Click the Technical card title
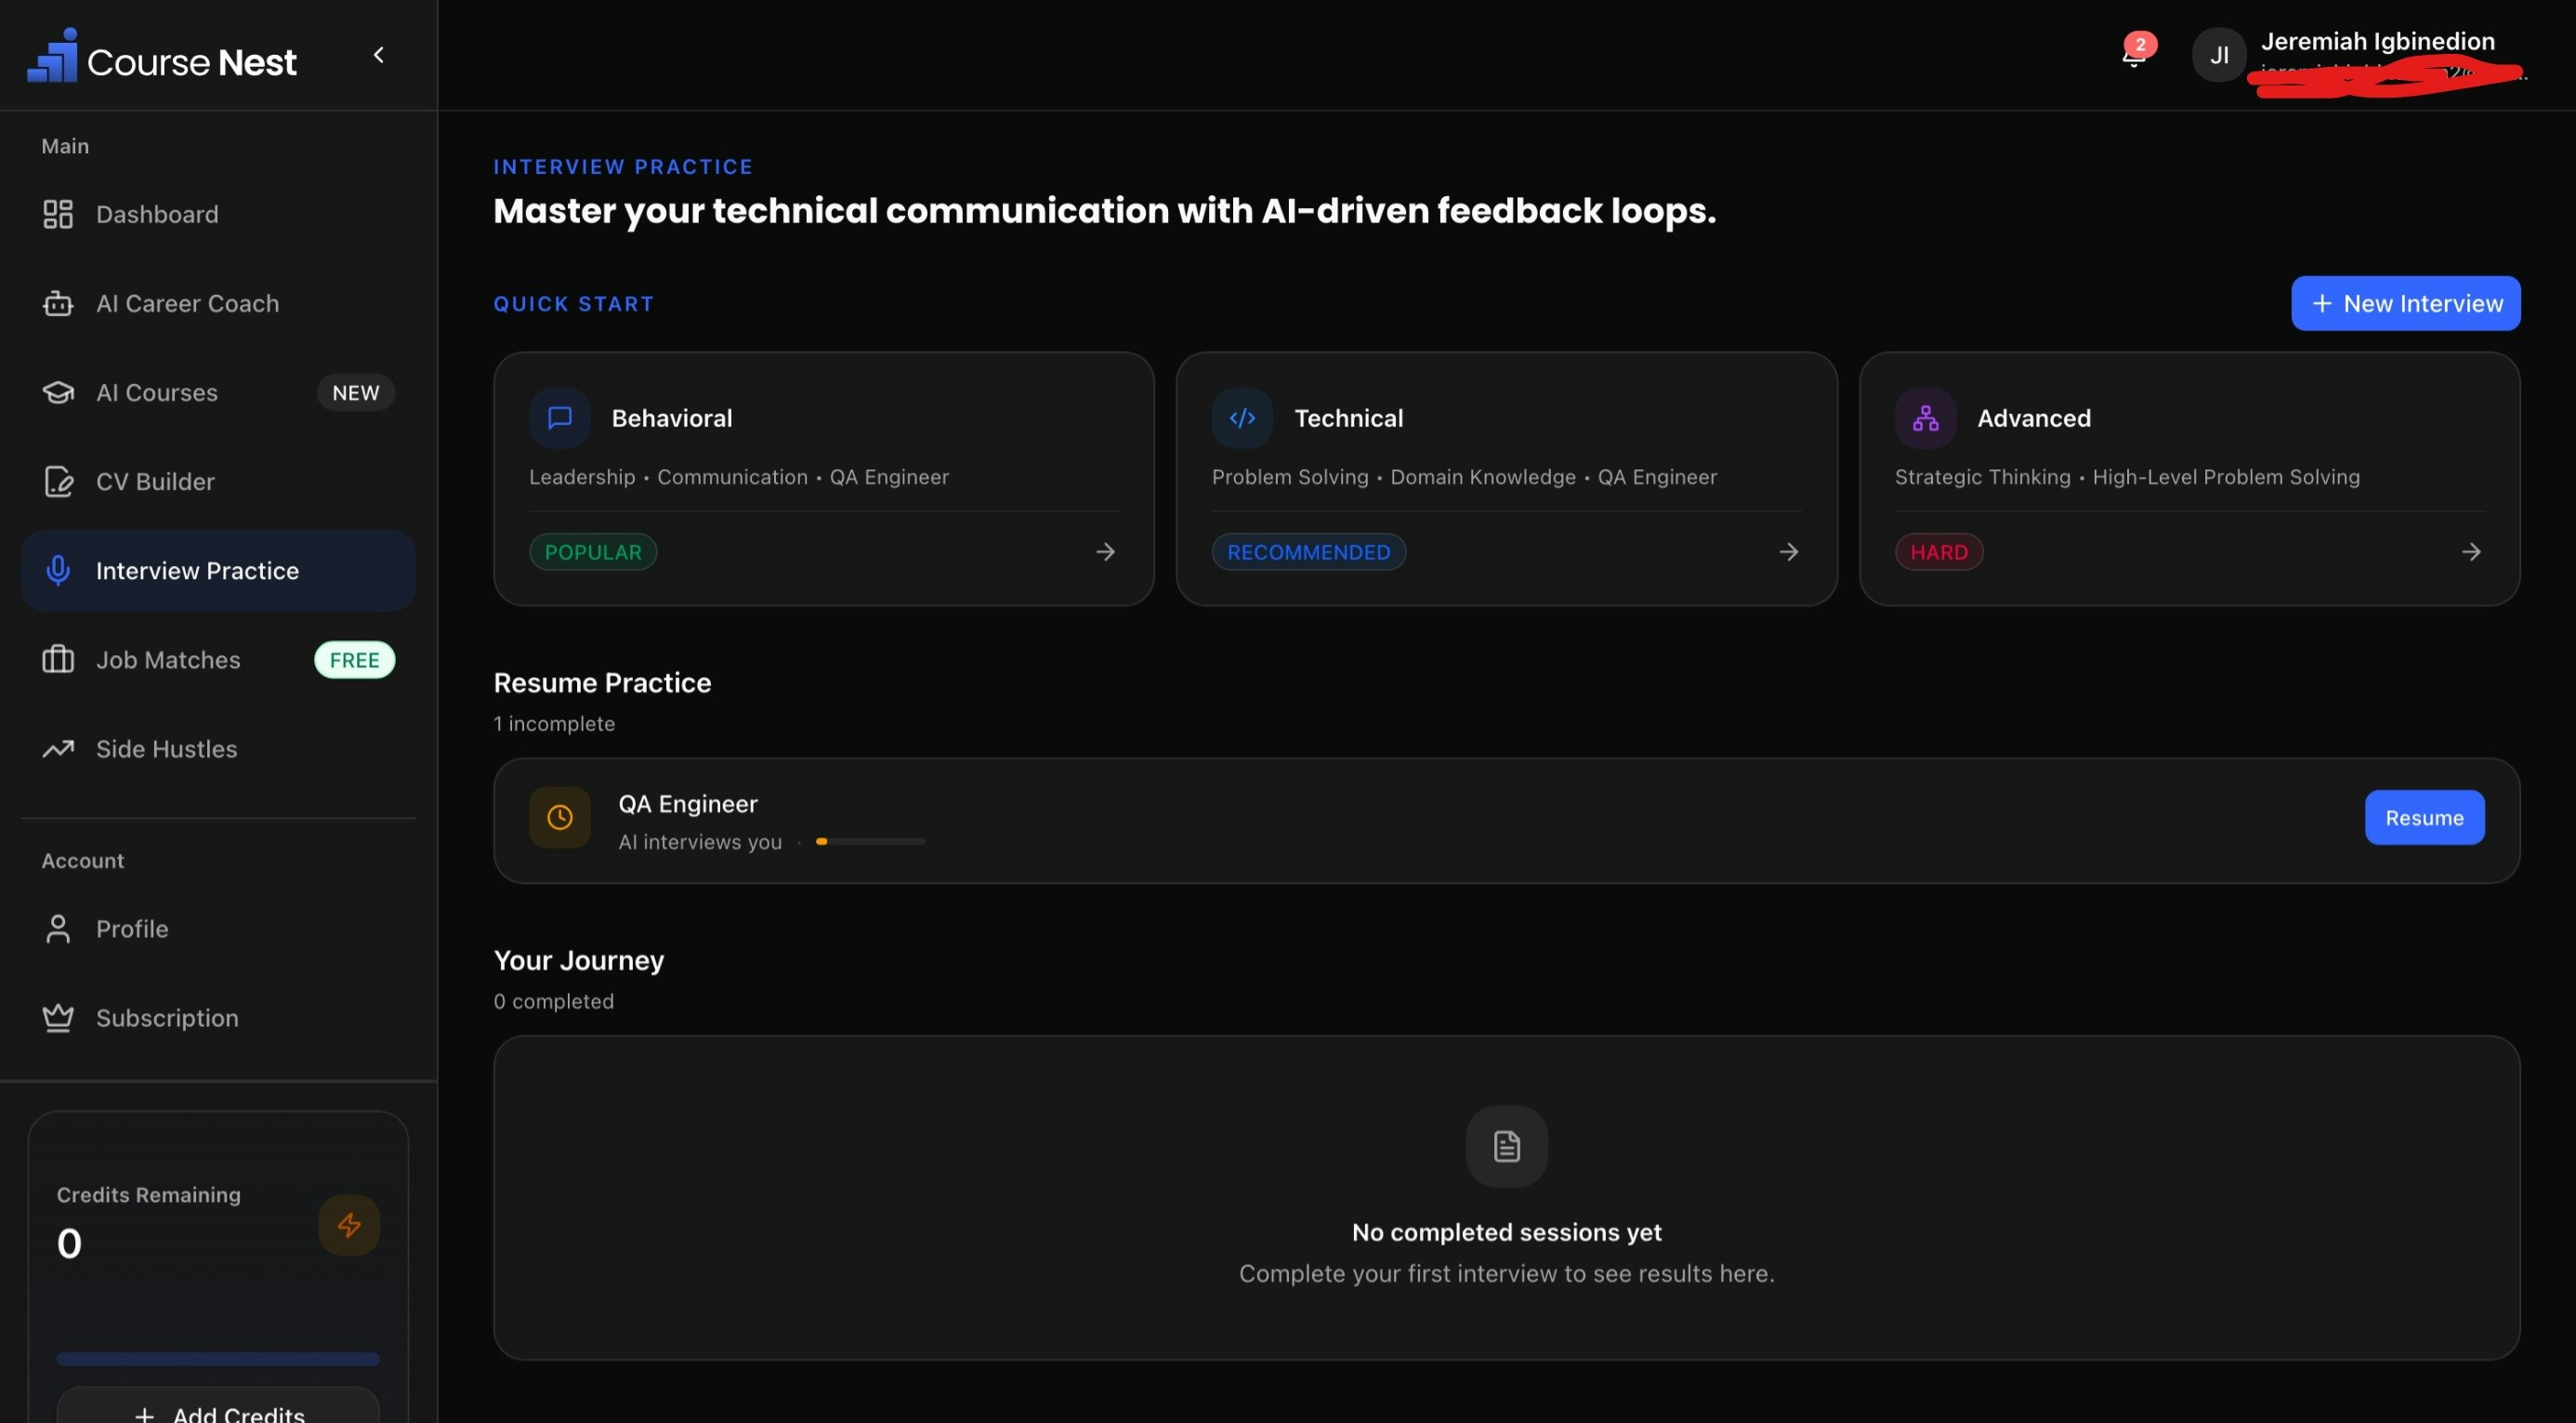This screenshot has height=1423, width=2576. coord(1348,418)
